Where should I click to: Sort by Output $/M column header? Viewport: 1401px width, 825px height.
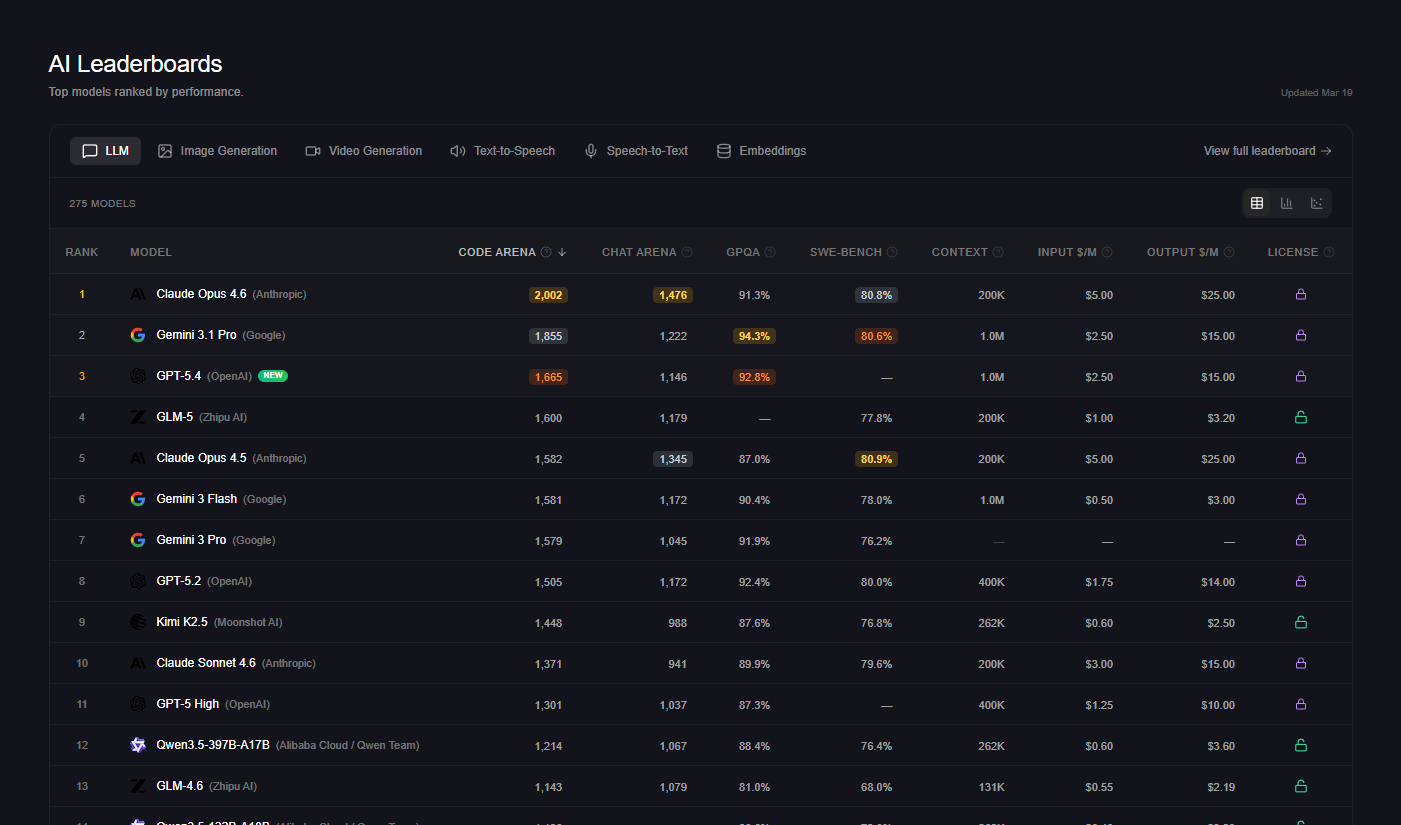tap(1182, 253)
